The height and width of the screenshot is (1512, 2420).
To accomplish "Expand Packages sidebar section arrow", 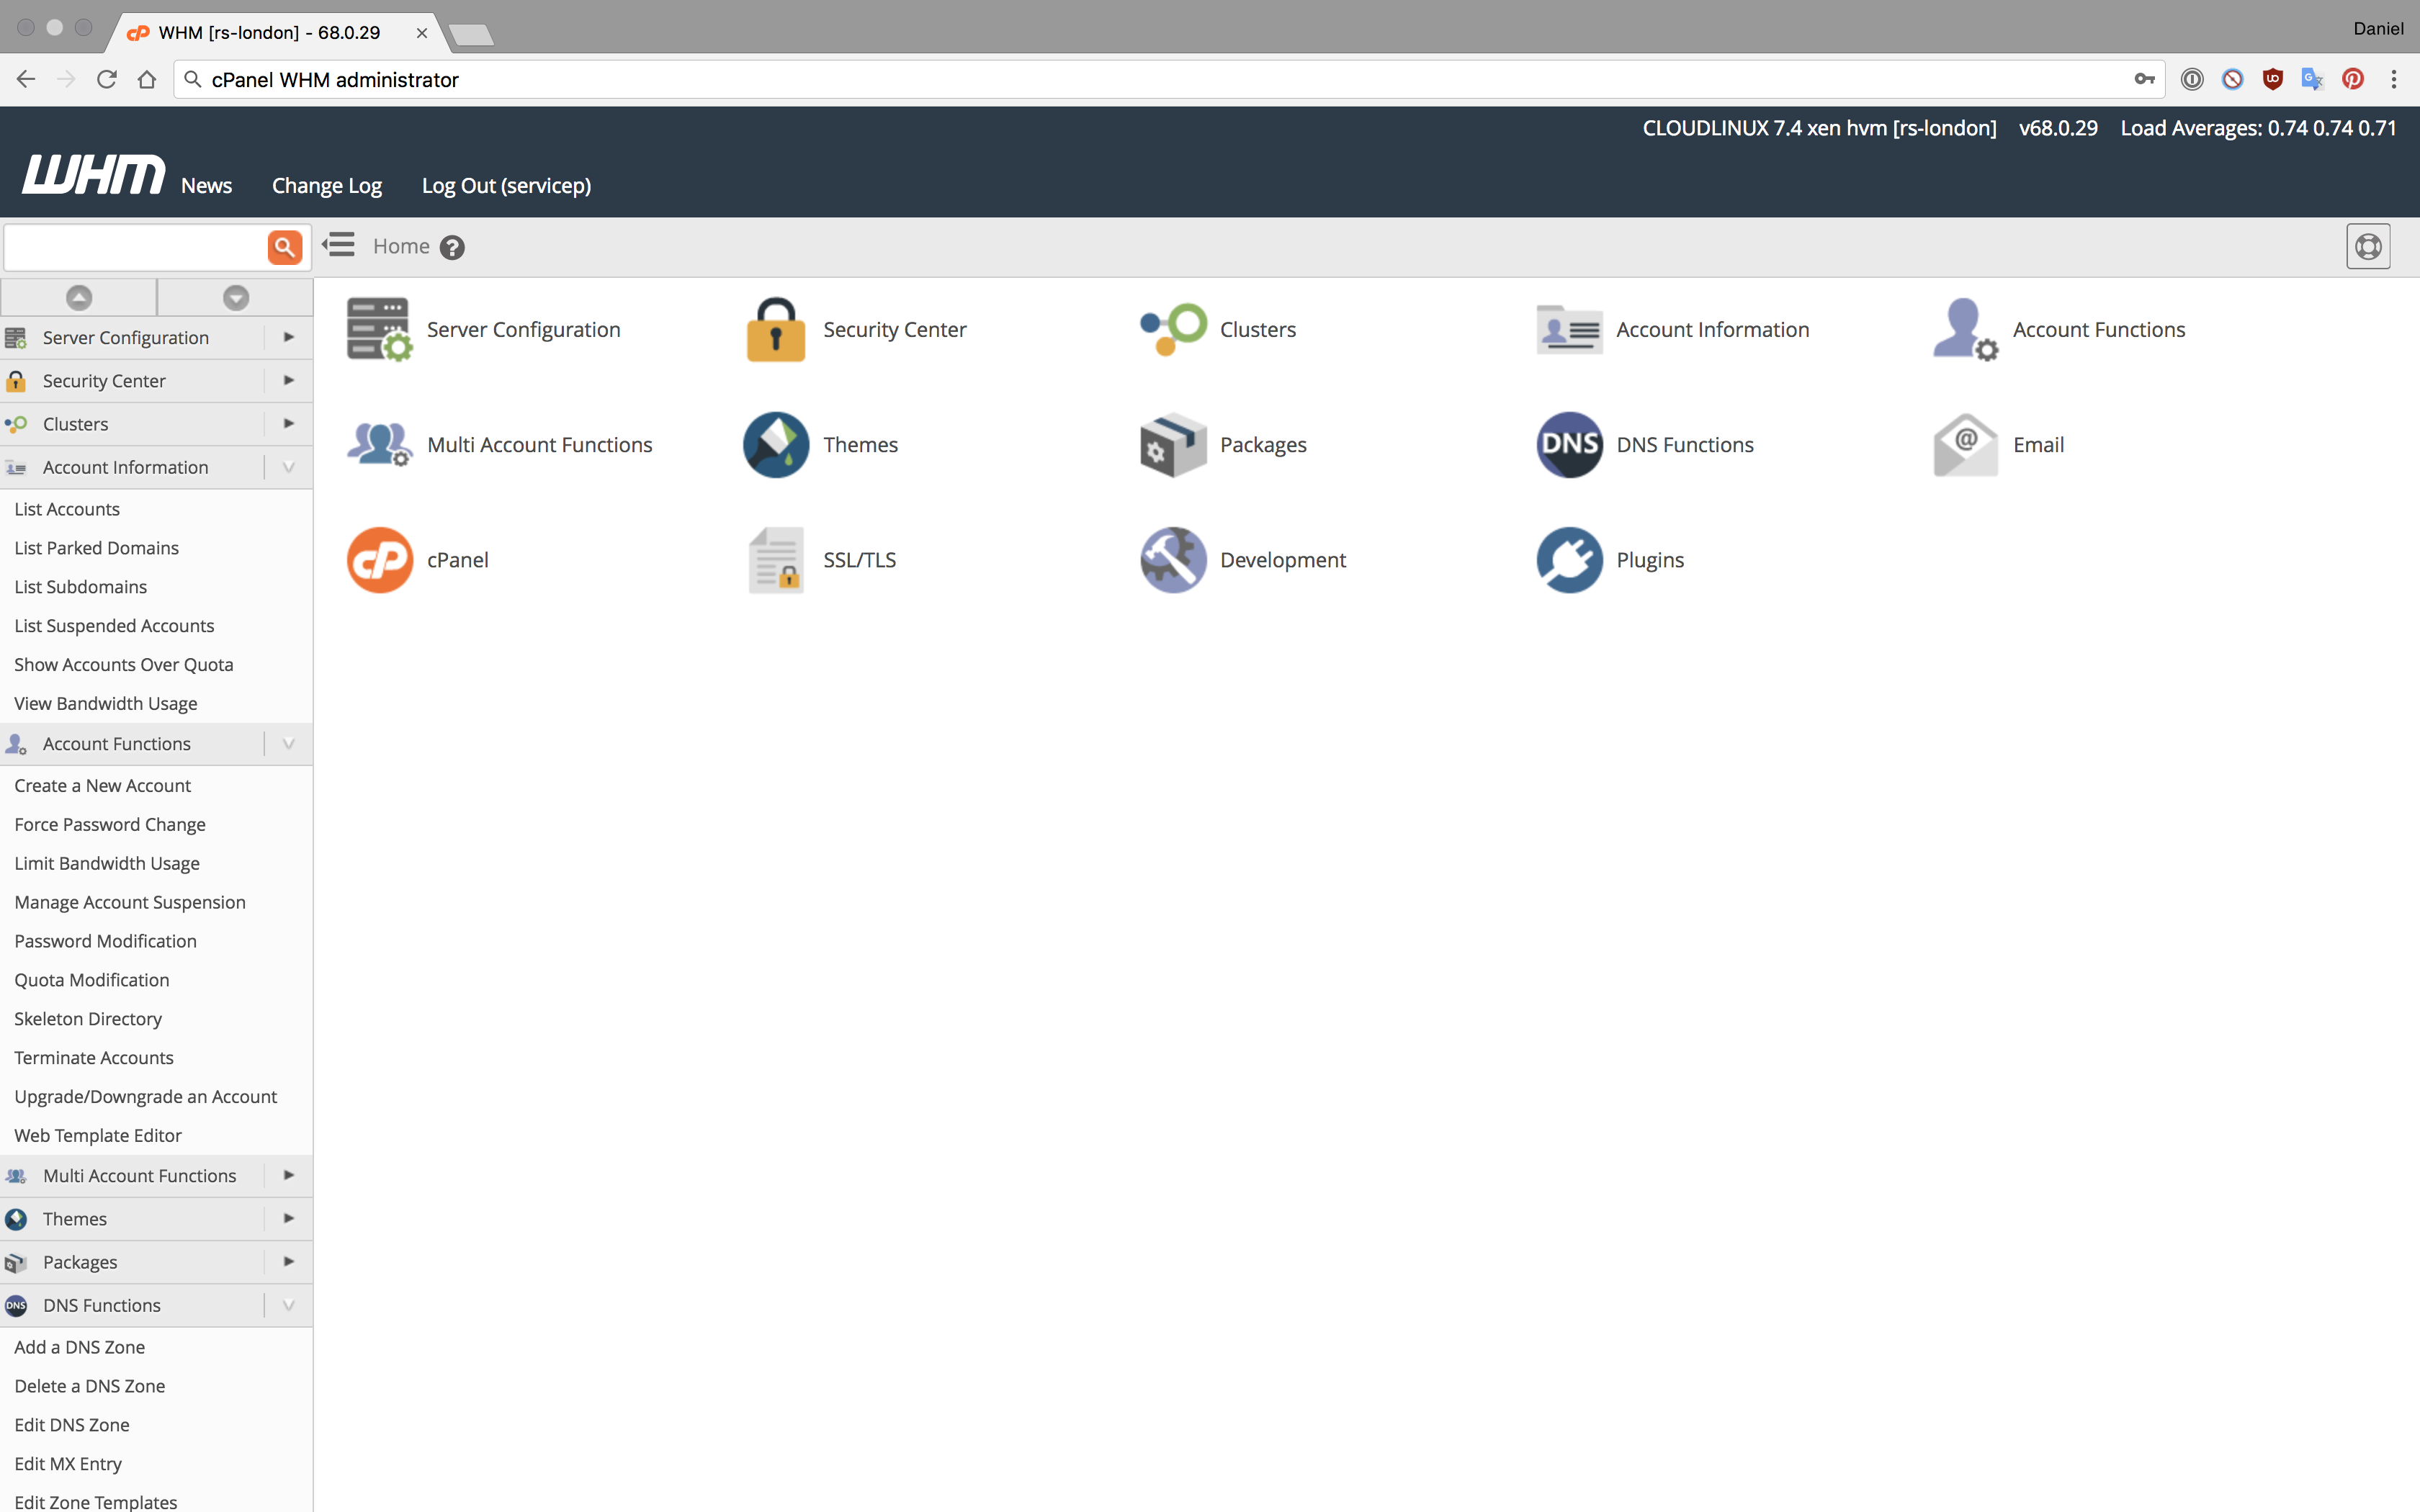I will point(289,1261).
